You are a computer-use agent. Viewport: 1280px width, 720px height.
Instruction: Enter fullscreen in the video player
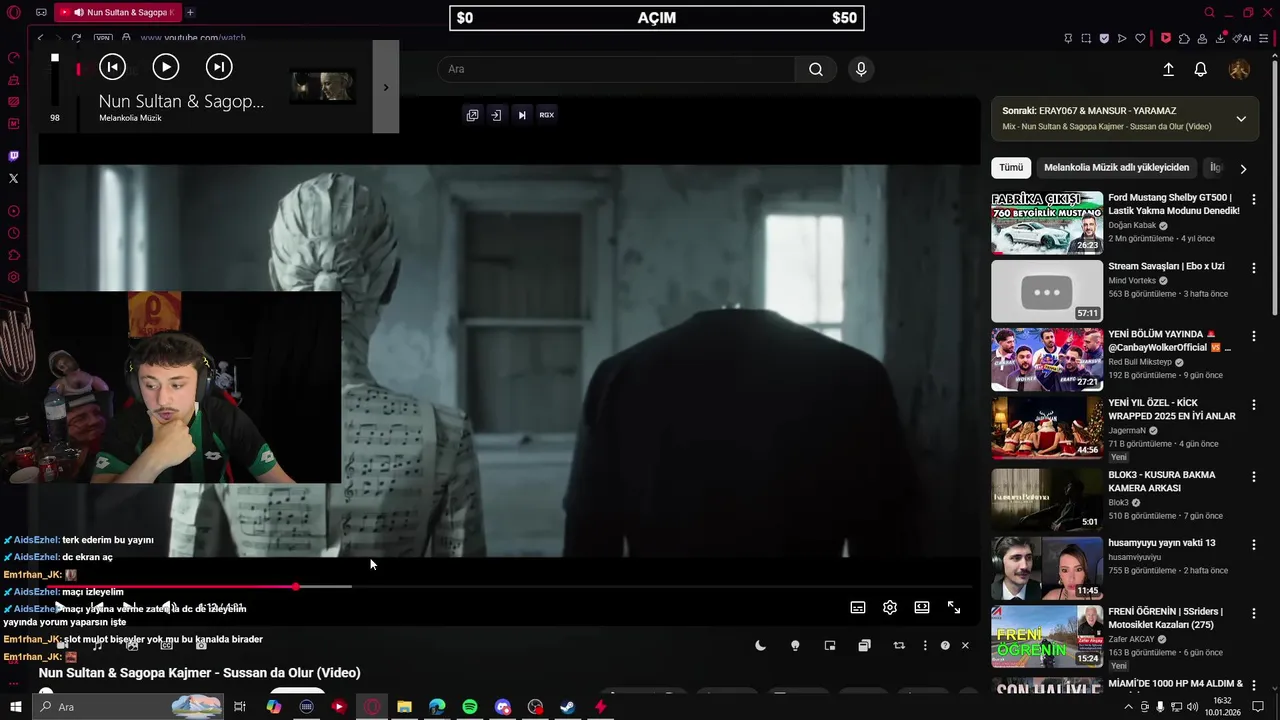[x=954, y=607]
